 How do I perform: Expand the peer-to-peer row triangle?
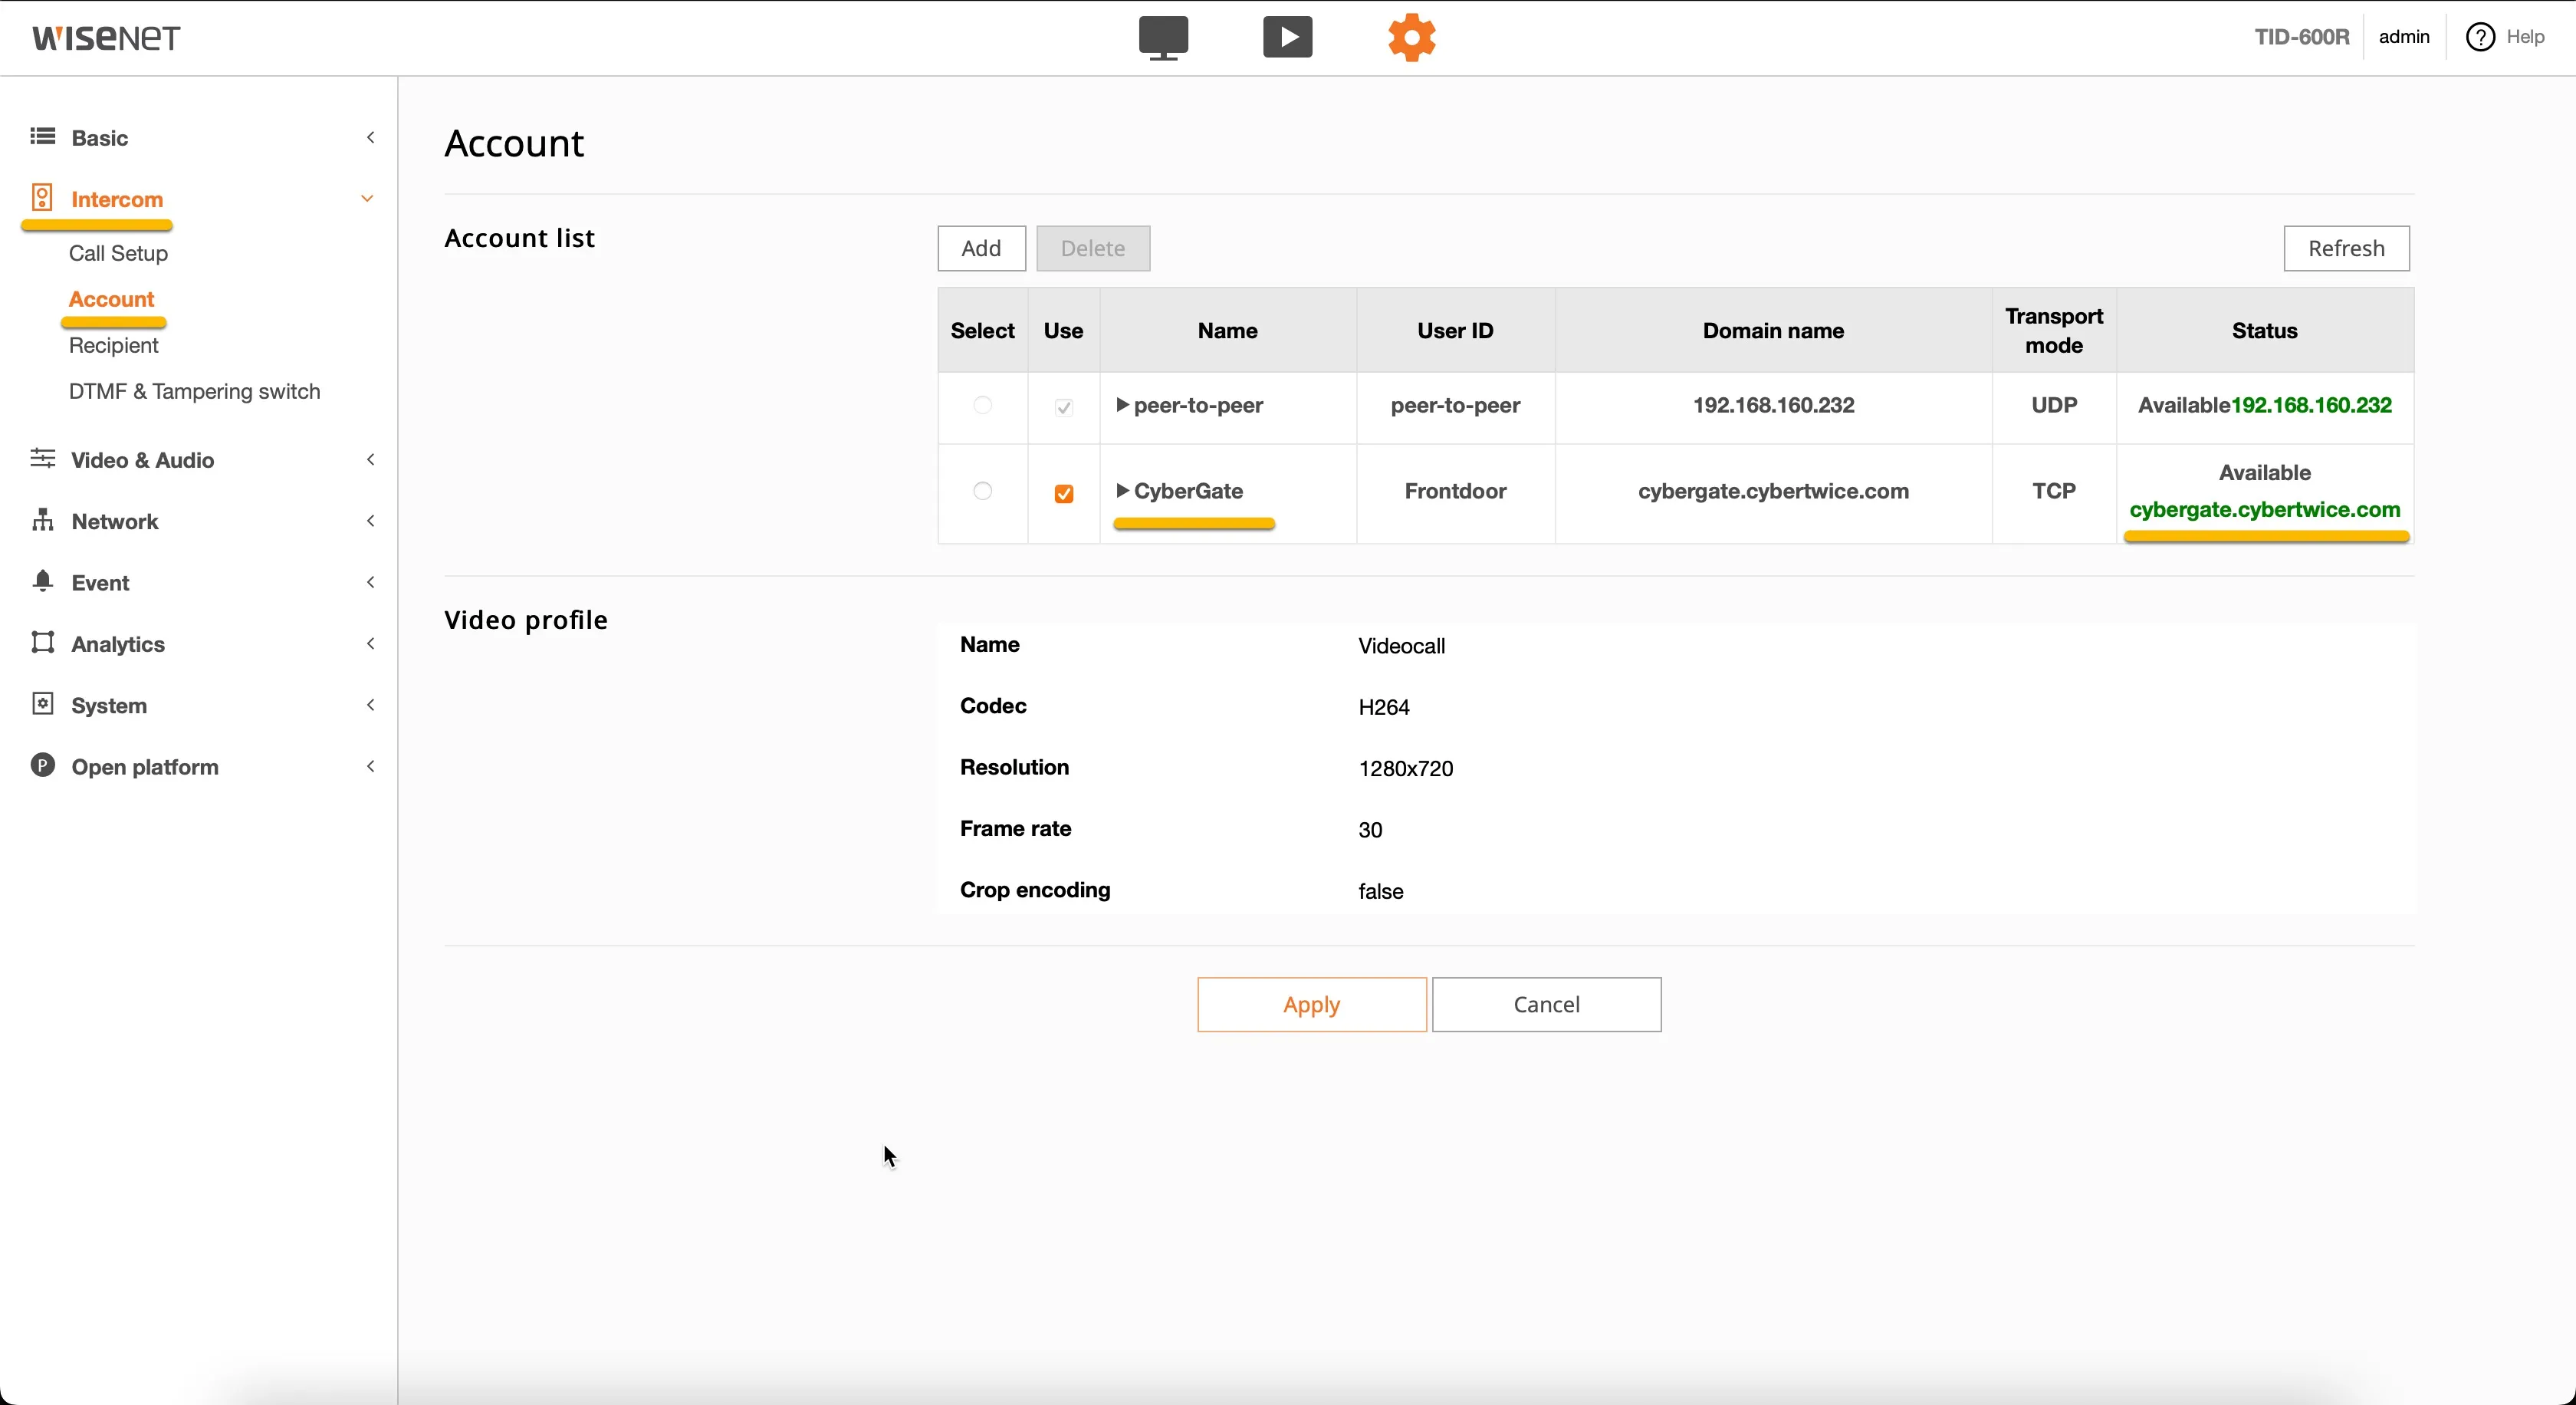(x=1122, y=405)
